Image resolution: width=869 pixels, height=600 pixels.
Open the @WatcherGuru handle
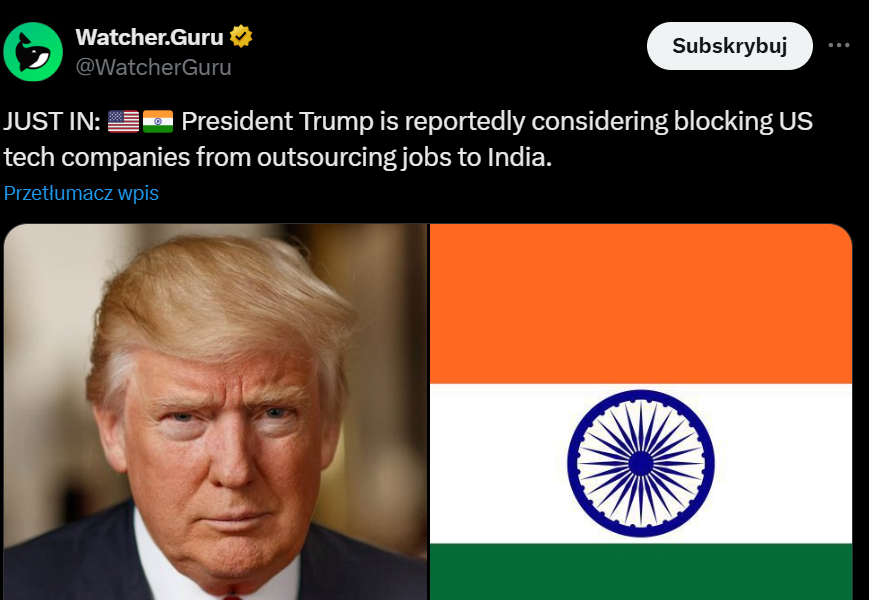(x=154, y=67)
